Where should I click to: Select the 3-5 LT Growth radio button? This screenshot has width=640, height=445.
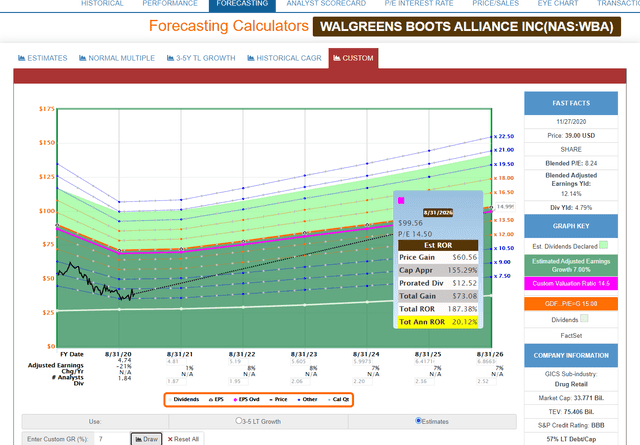pos(238,421)
